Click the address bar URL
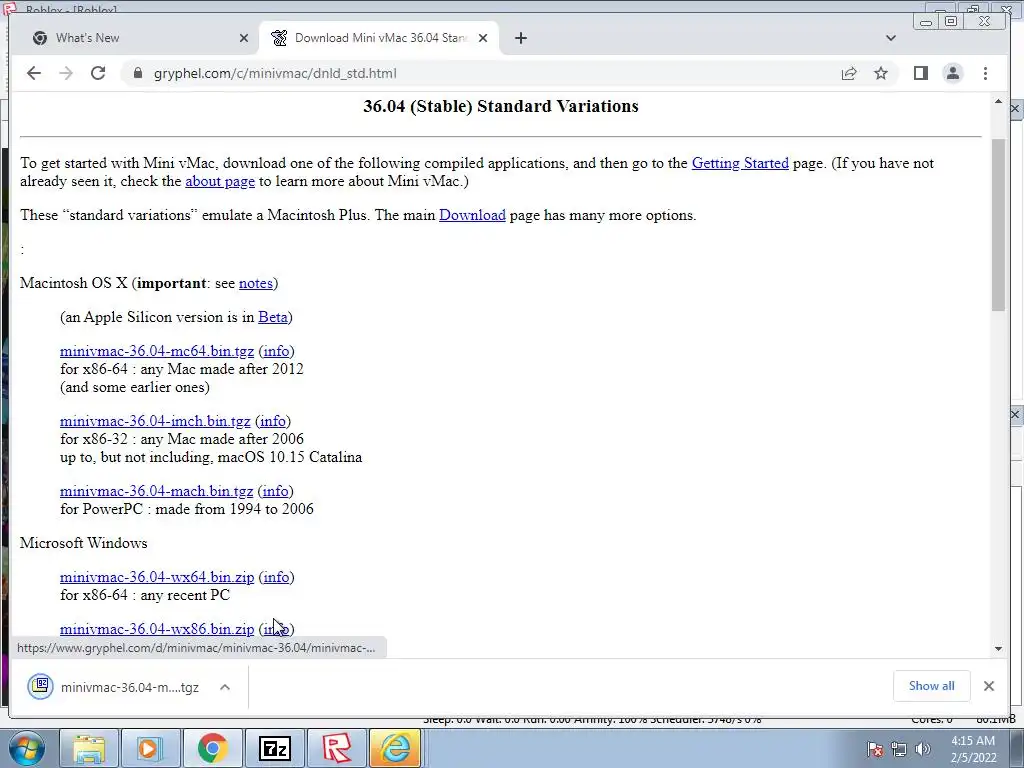1024x768 pixels. click(x=275, y=73)
